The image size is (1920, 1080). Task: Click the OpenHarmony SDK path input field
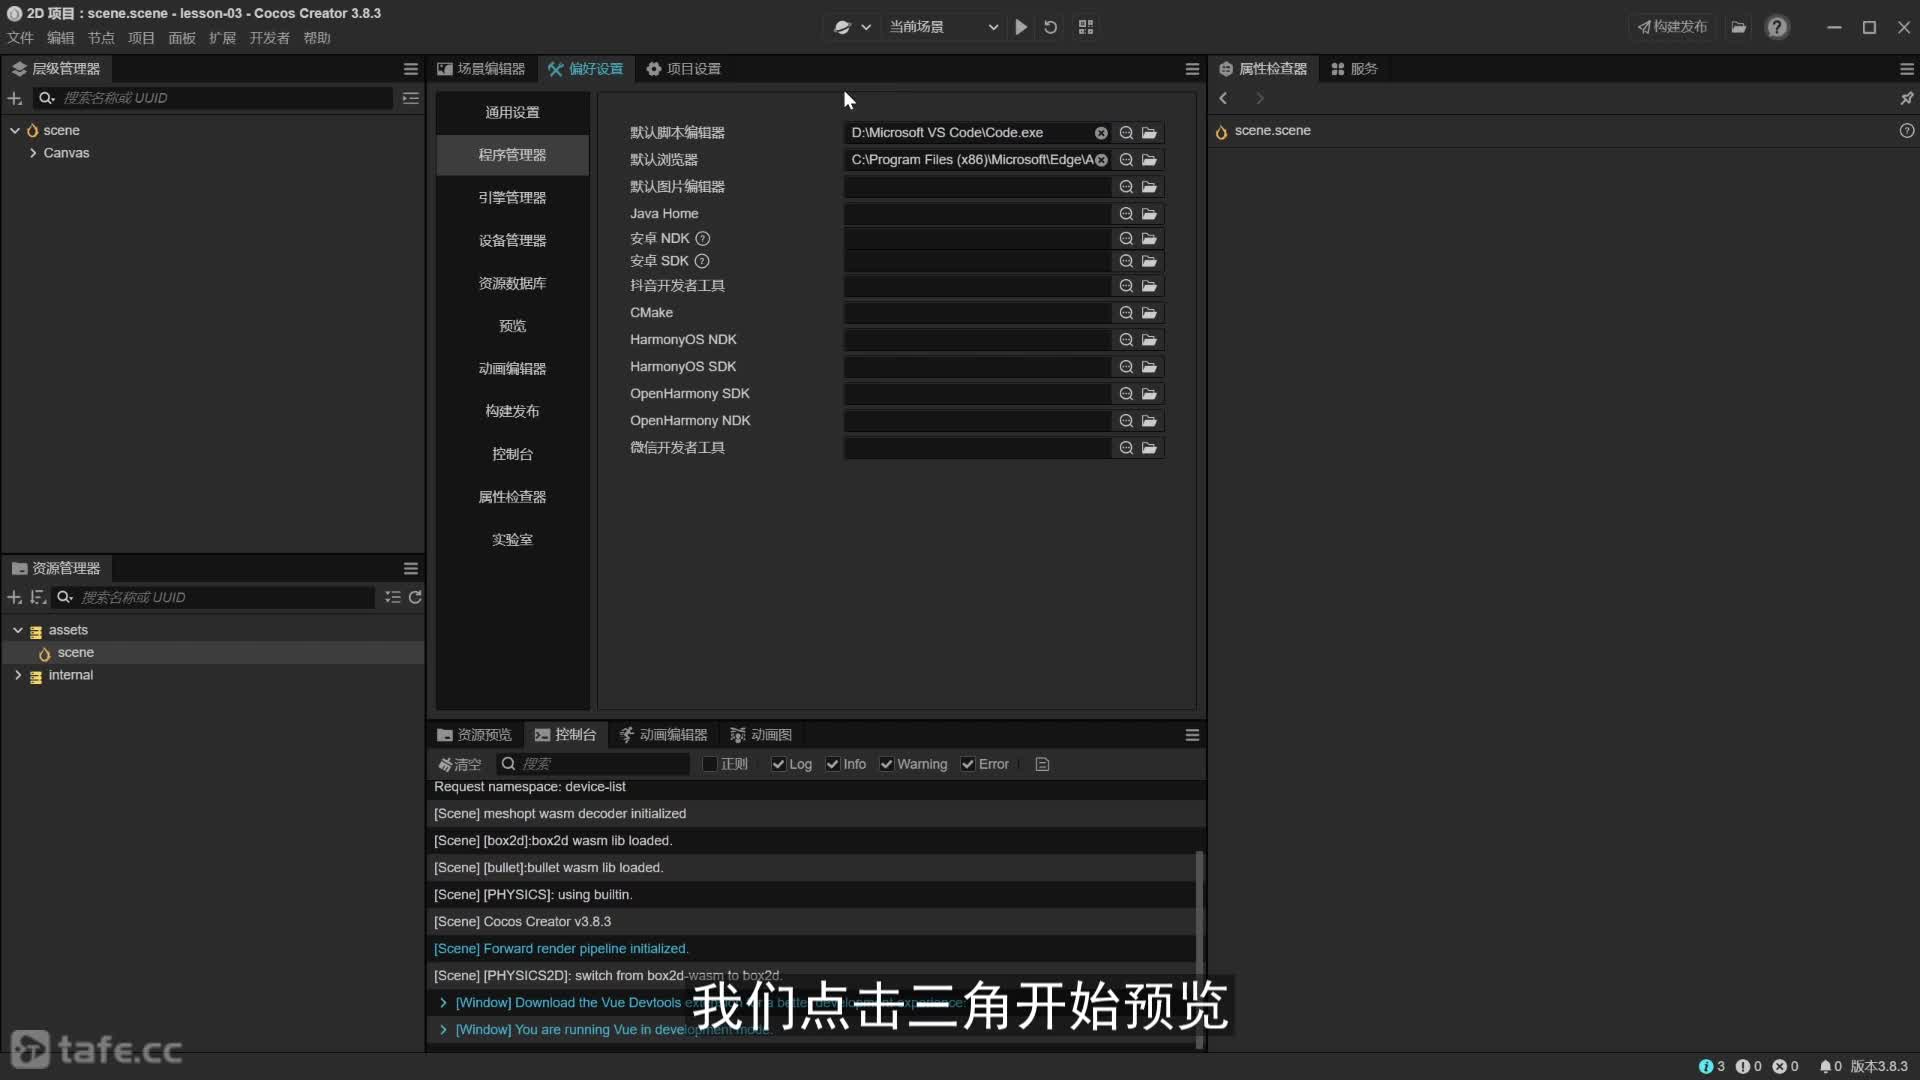click(x=977, y=394)
